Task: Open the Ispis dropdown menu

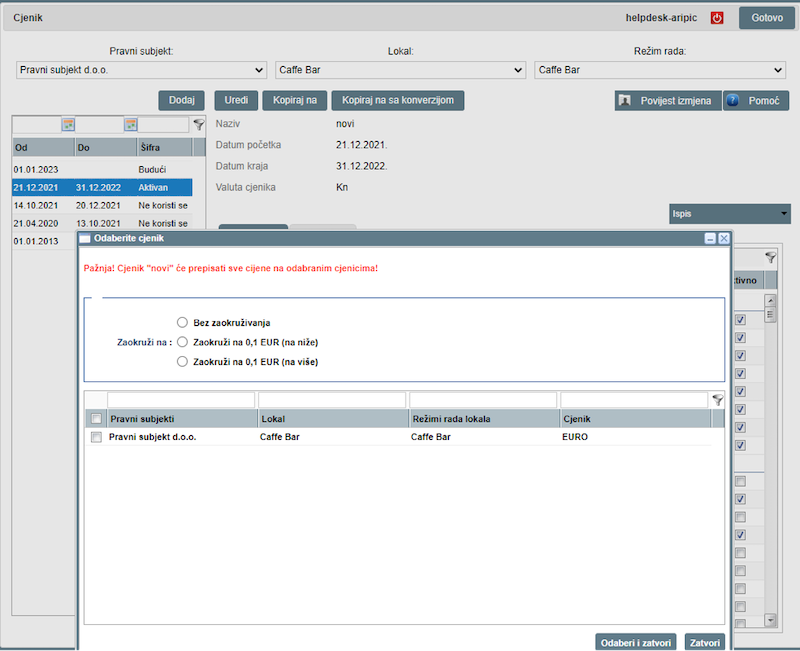Action: pos(729,213)
